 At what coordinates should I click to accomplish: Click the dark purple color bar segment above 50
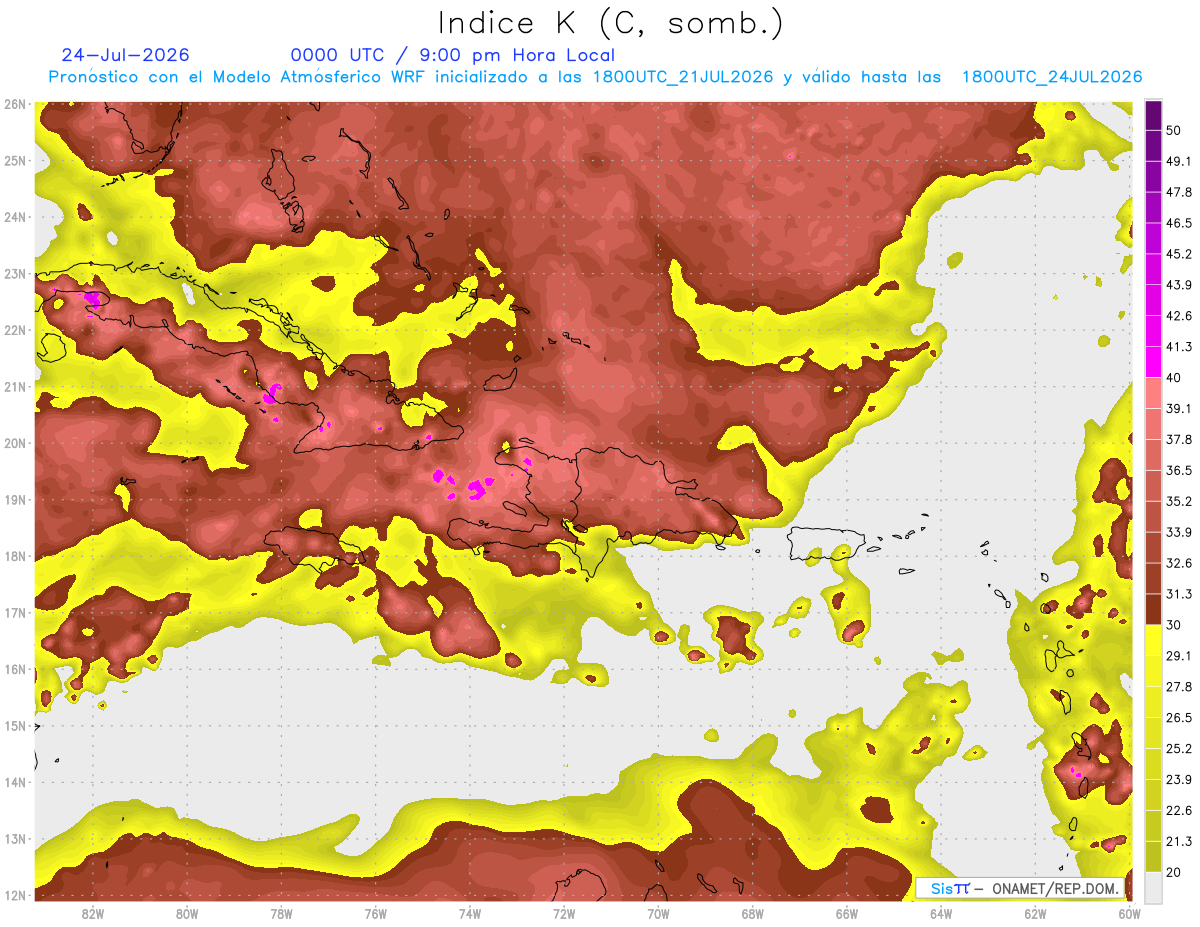pyautogui.click(x=1153, y=115)
